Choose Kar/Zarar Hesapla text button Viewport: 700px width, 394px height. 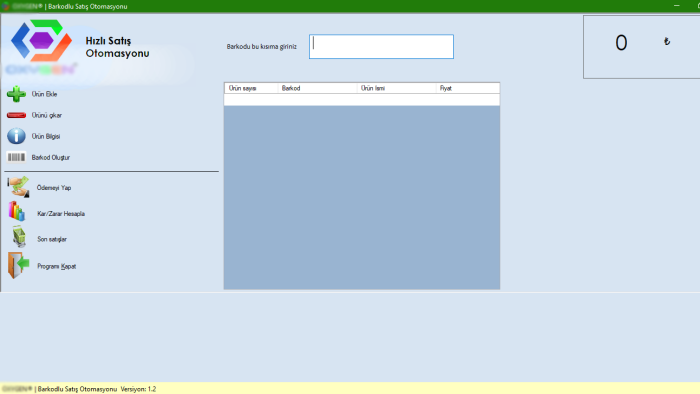(x=61, y=213)
